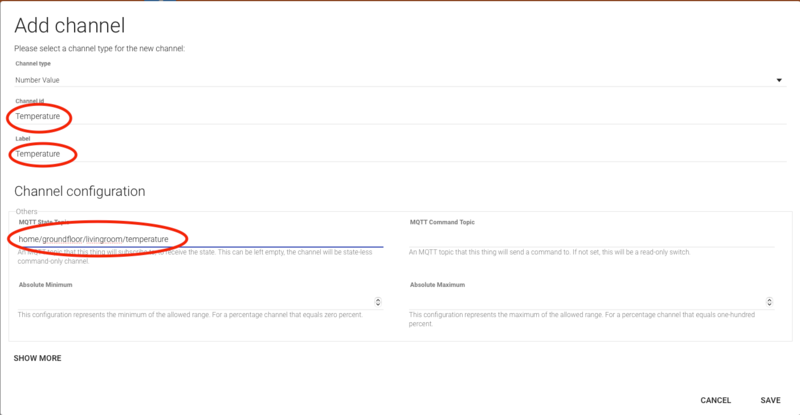Increase Absolute Maximum with stepper up arrow
800x415 pixels.
click(769, 298)
